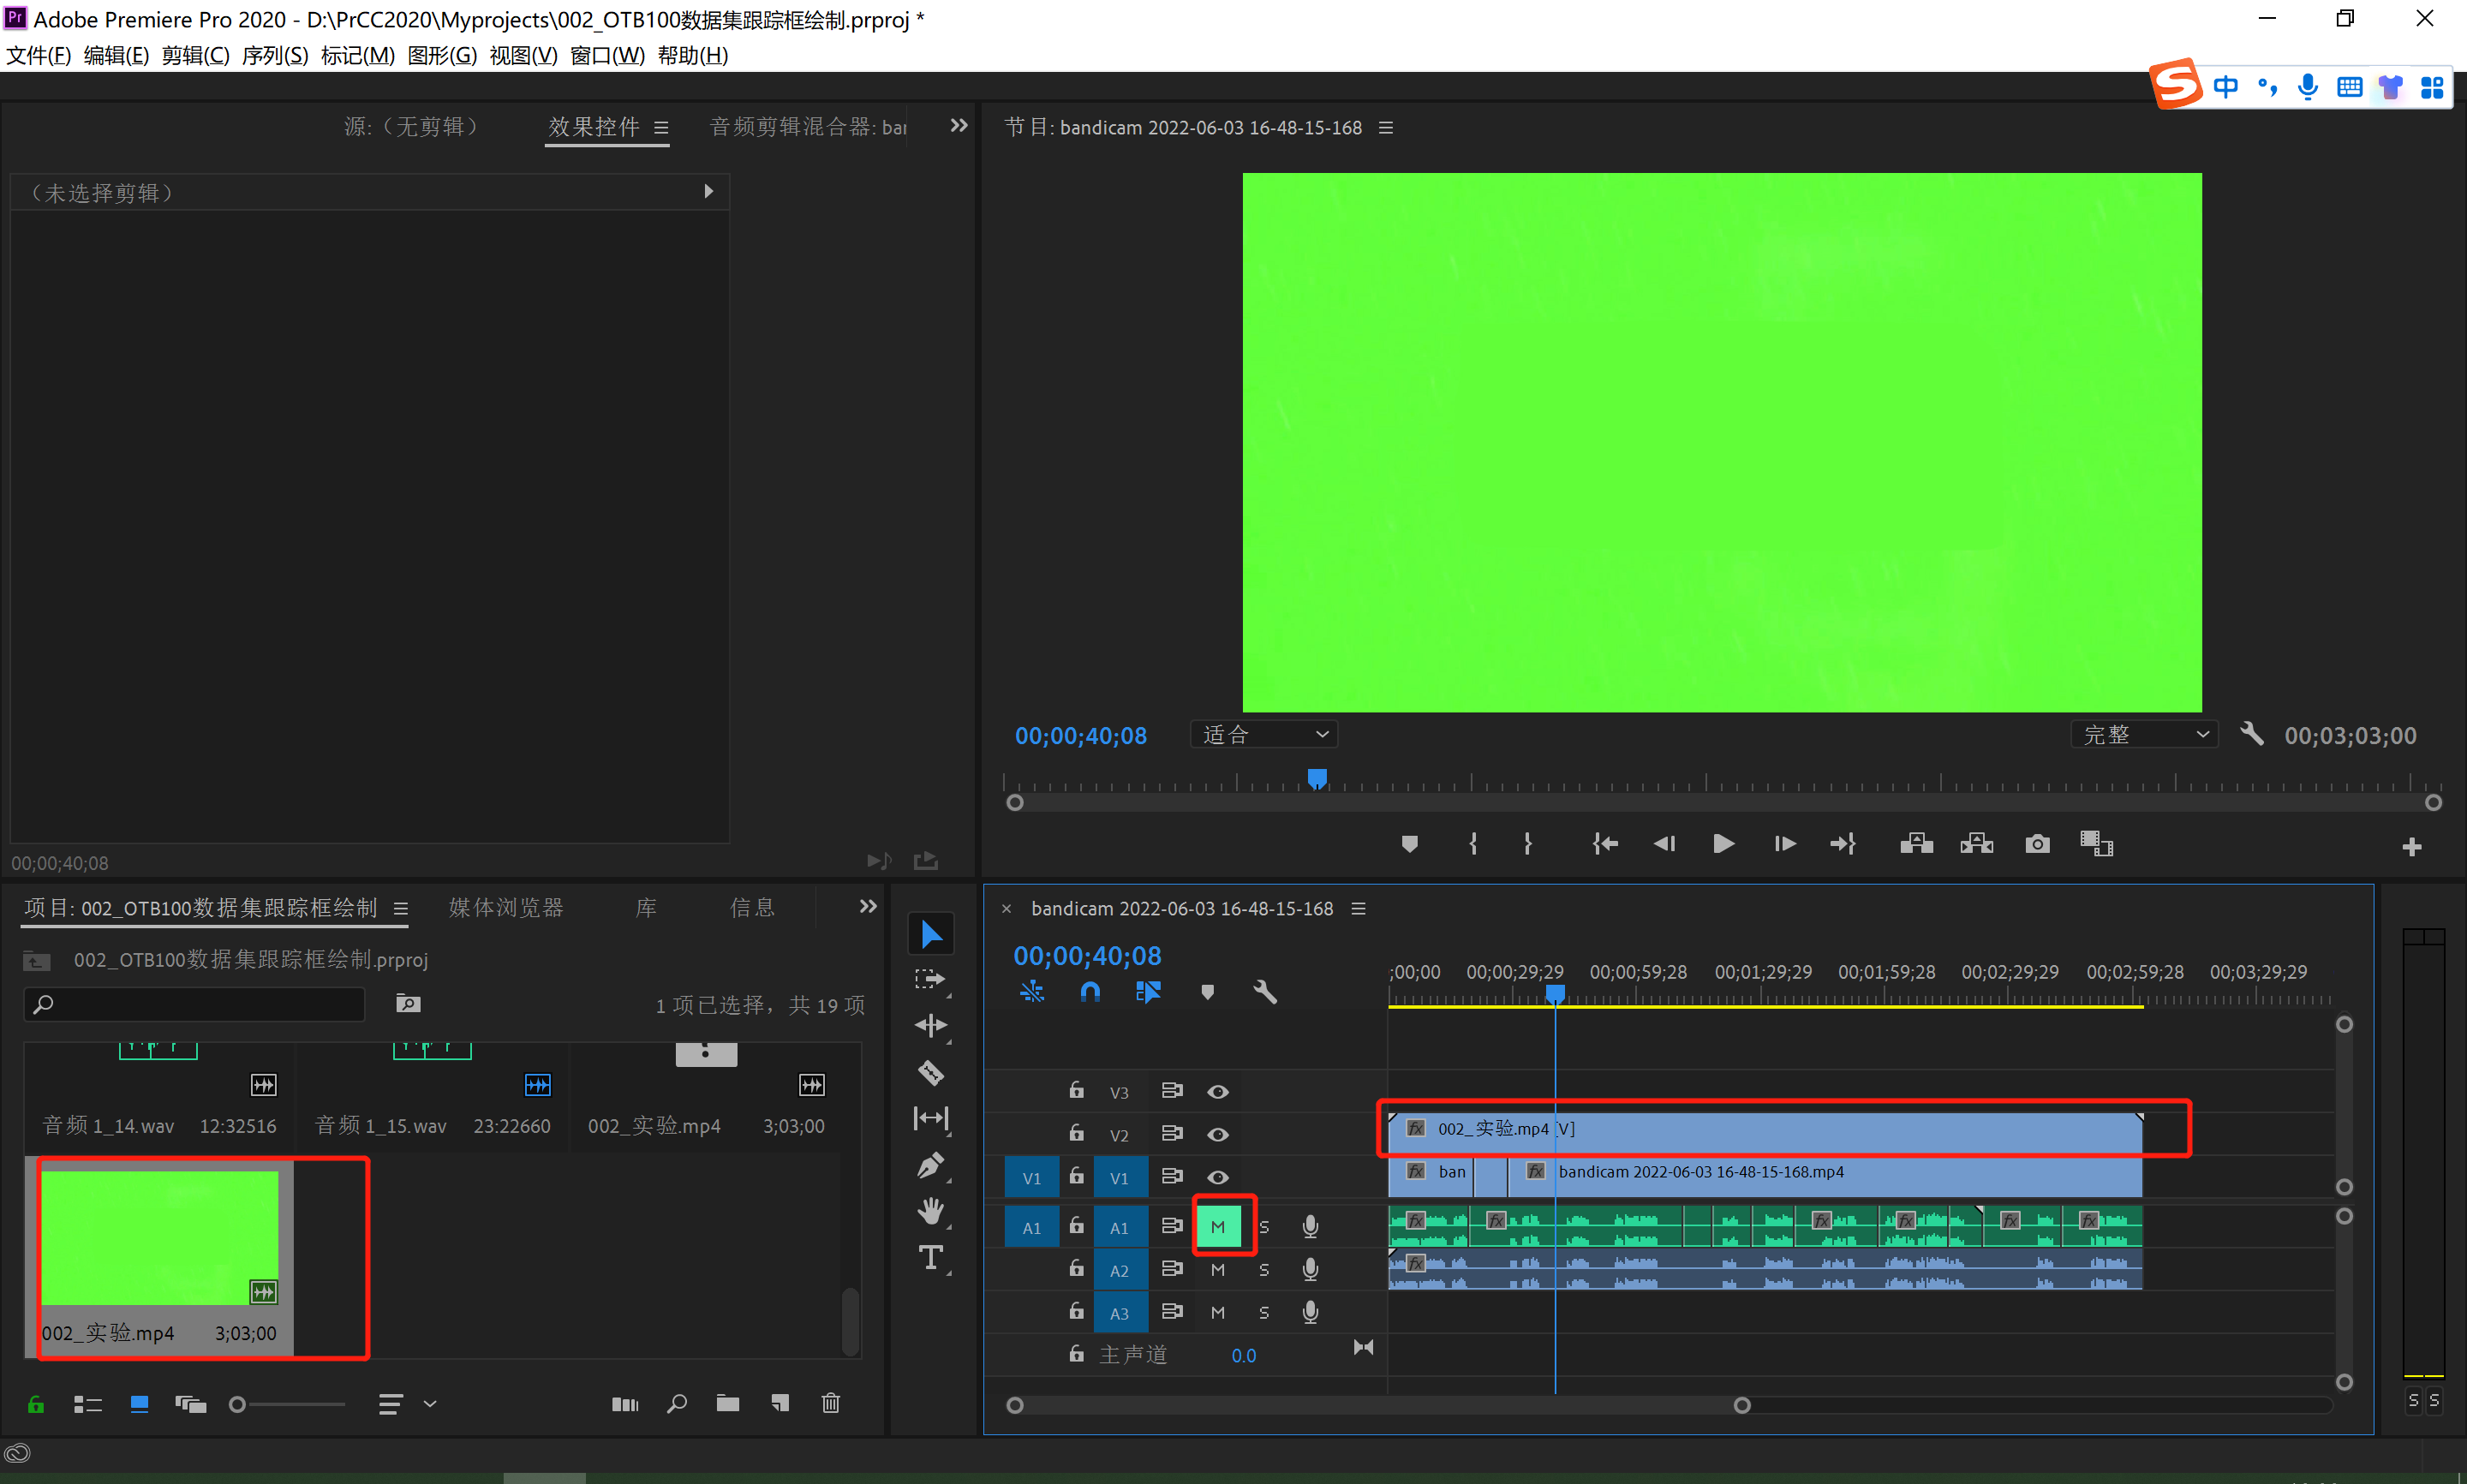Select the Pen tool
The width and height of the screenshot is (2467, 1484).
tap(931, 1165)
